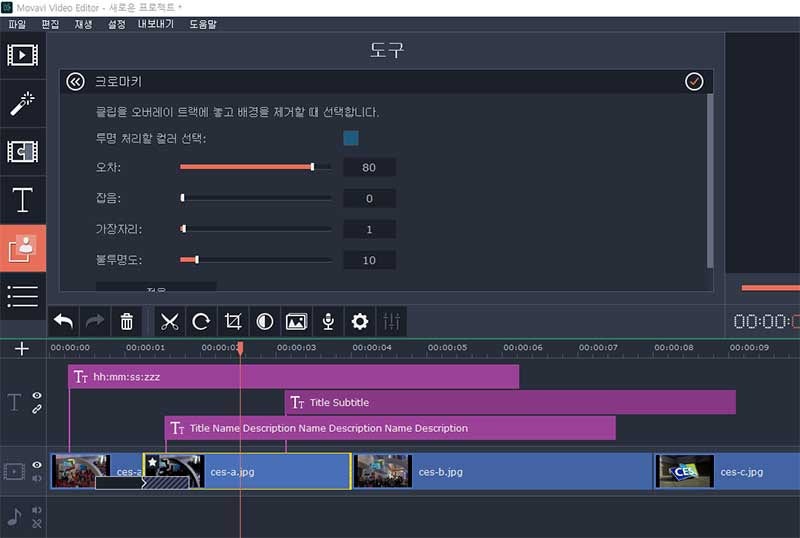Open the more tools list icon
This screenshot has width=800, height=538.
pos(22,296)
